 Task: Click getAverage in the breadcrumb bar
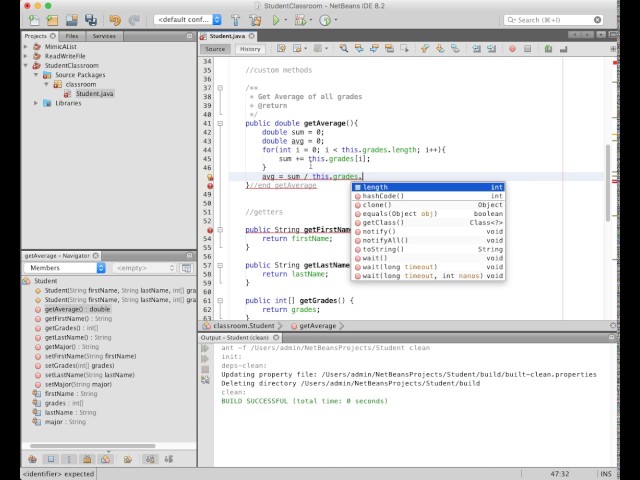317,326
